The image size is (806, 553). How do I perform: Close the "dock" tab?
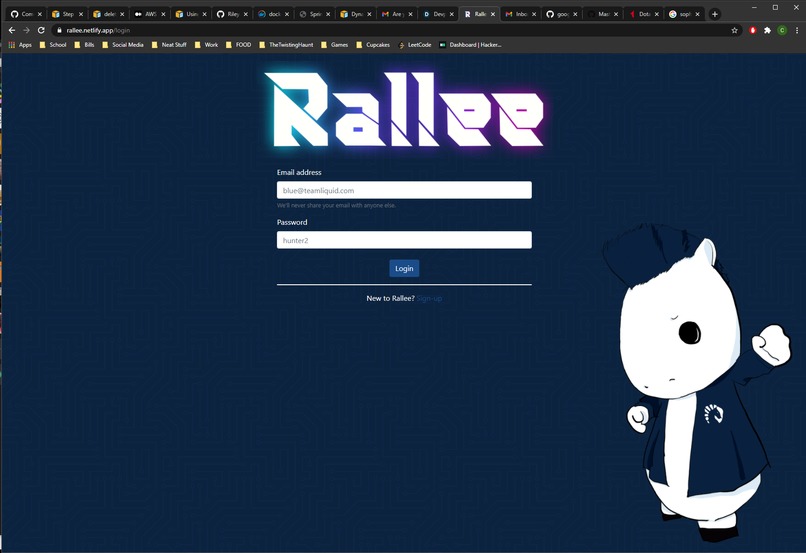pos(287,14)
